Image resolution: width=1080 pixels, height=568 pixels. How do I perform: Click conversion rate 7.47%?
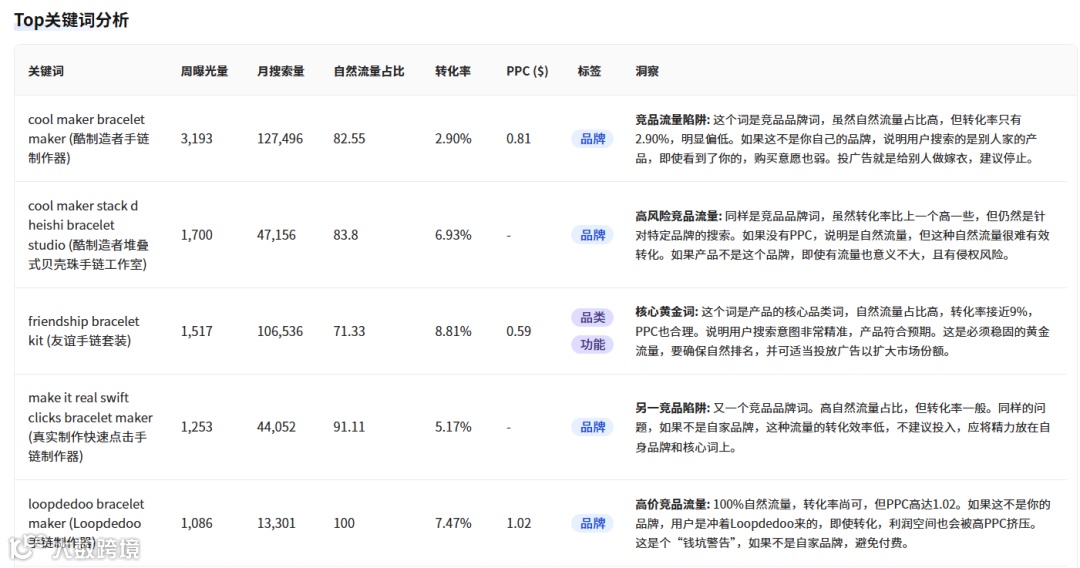[x=453, y=523]
